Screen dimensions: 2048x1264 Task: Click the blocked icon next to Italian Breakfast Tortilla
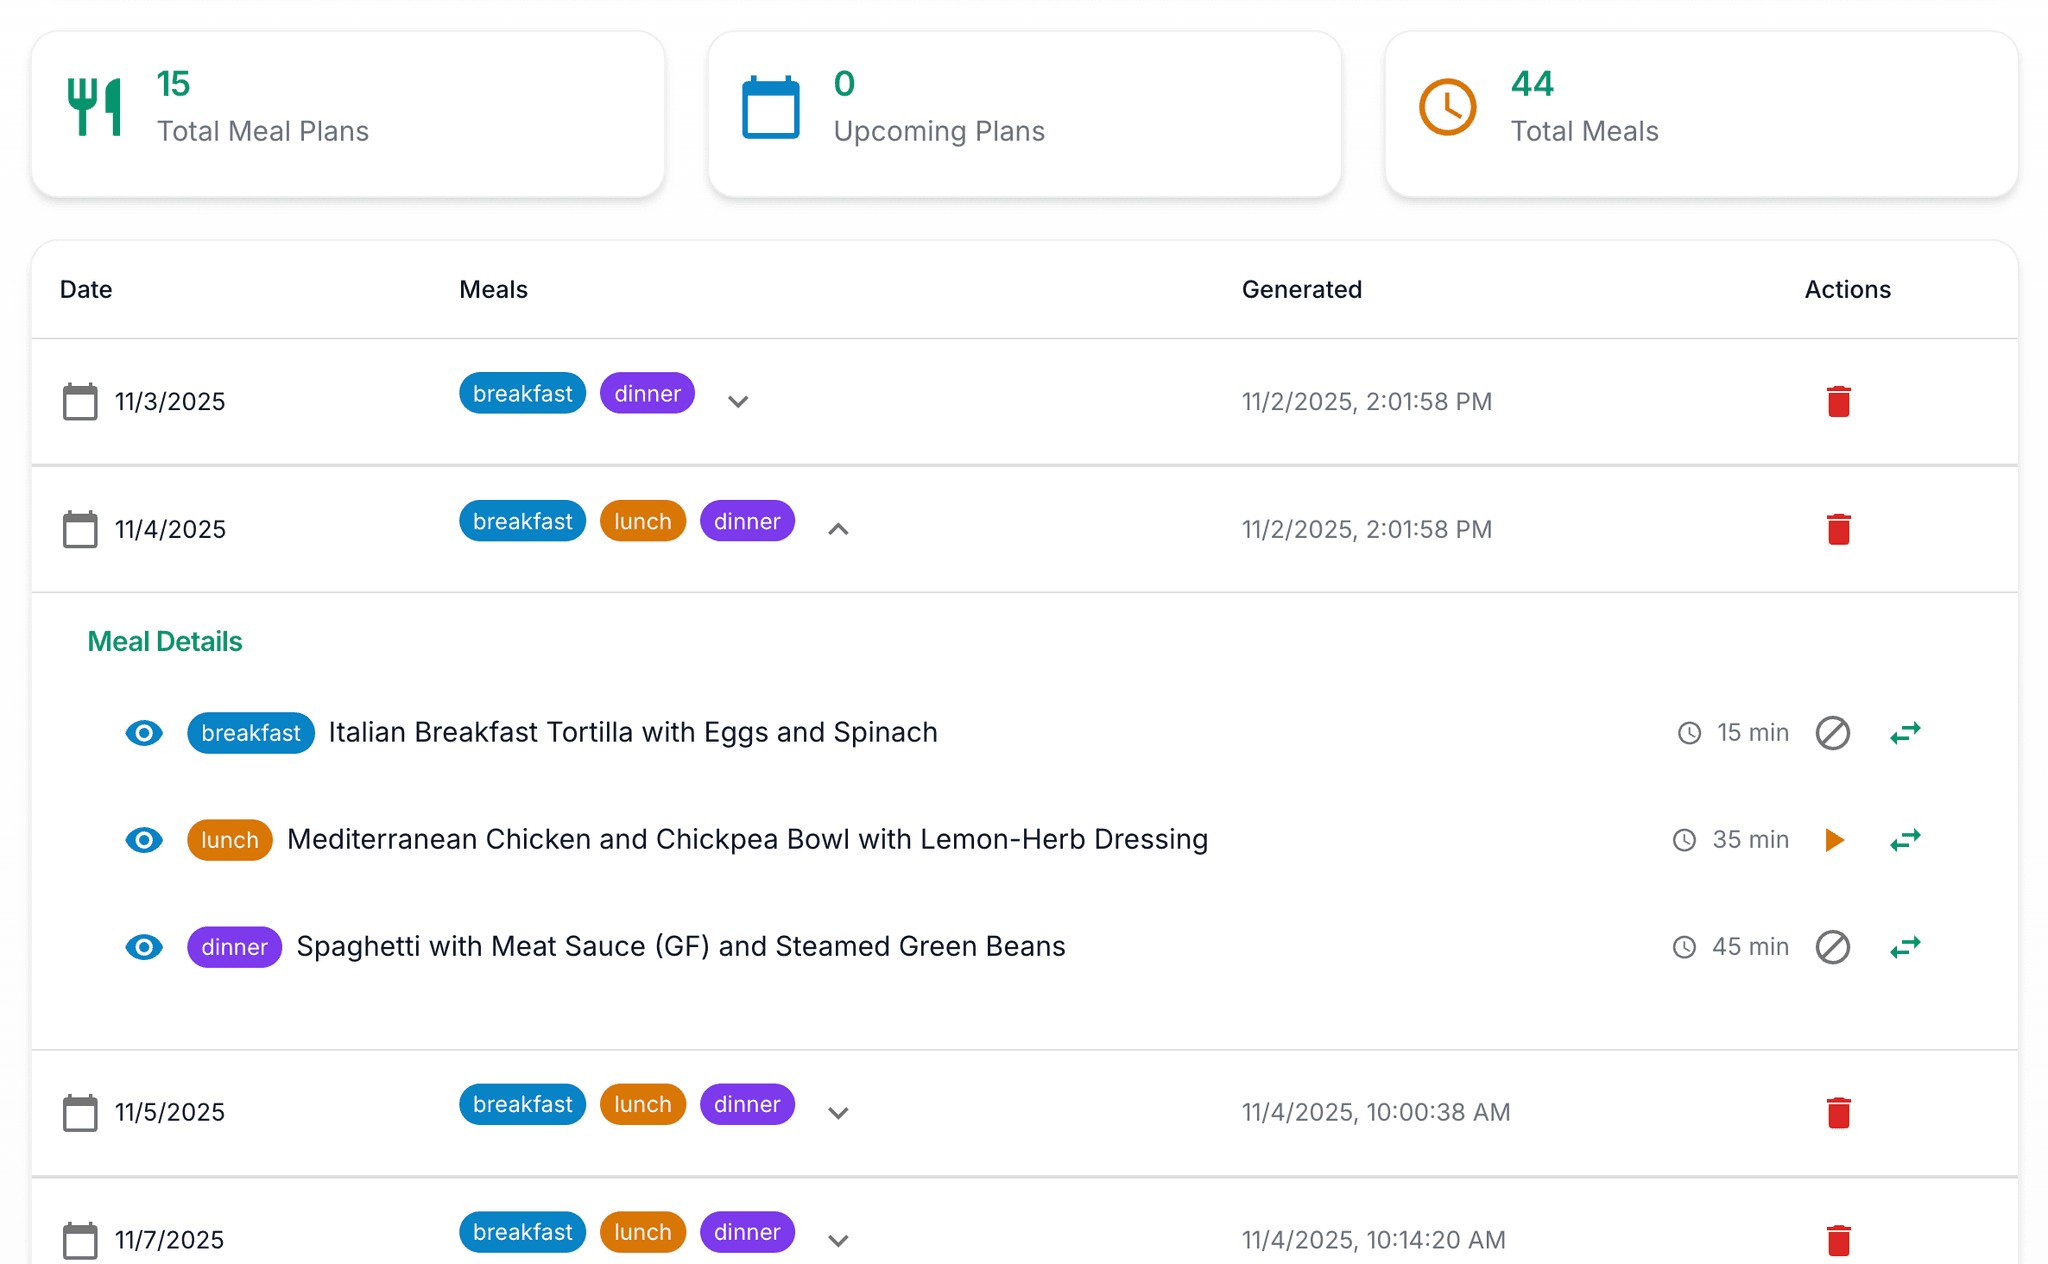(1833, 732)
